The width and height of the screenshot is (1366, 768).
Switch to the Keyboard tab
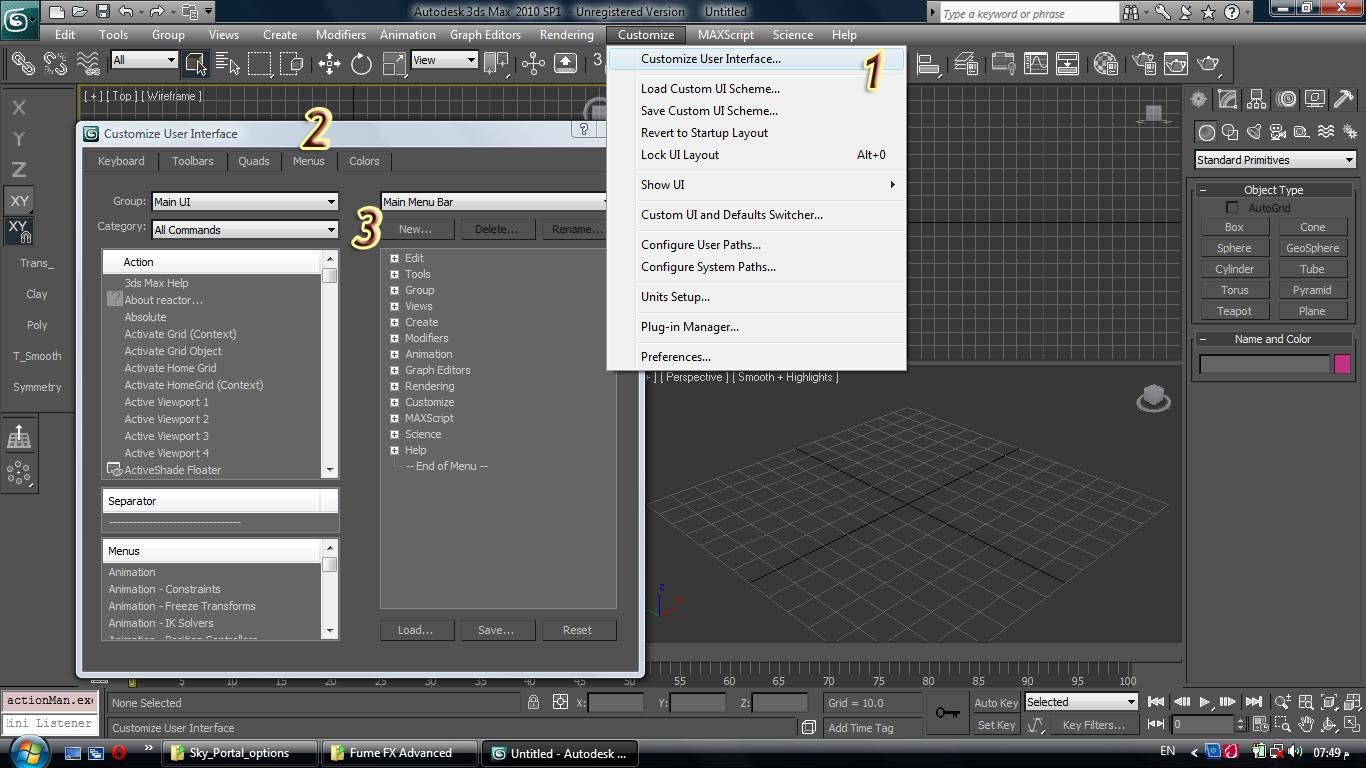pyautogui.click(x=121, y=161)
